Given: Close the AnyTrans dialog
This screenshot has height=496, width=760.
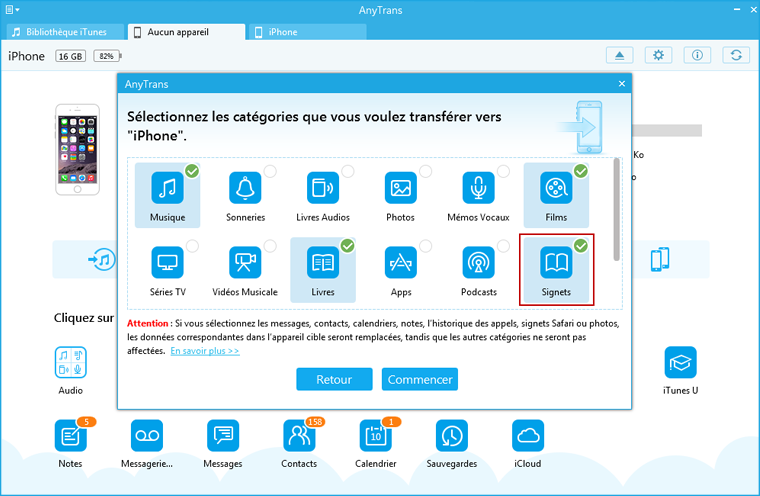Looking at the screenshot, I should pyautogui.click(x=622, y=84).
